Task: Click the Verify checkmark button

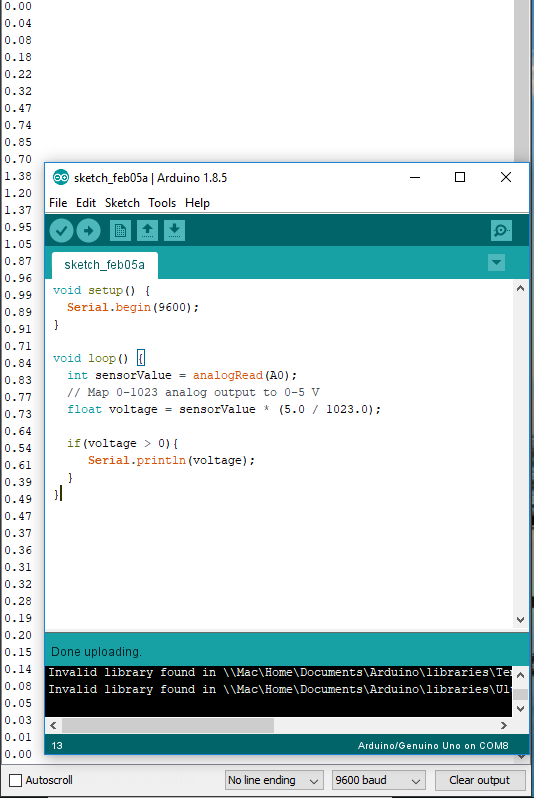Action: point(62,231)
